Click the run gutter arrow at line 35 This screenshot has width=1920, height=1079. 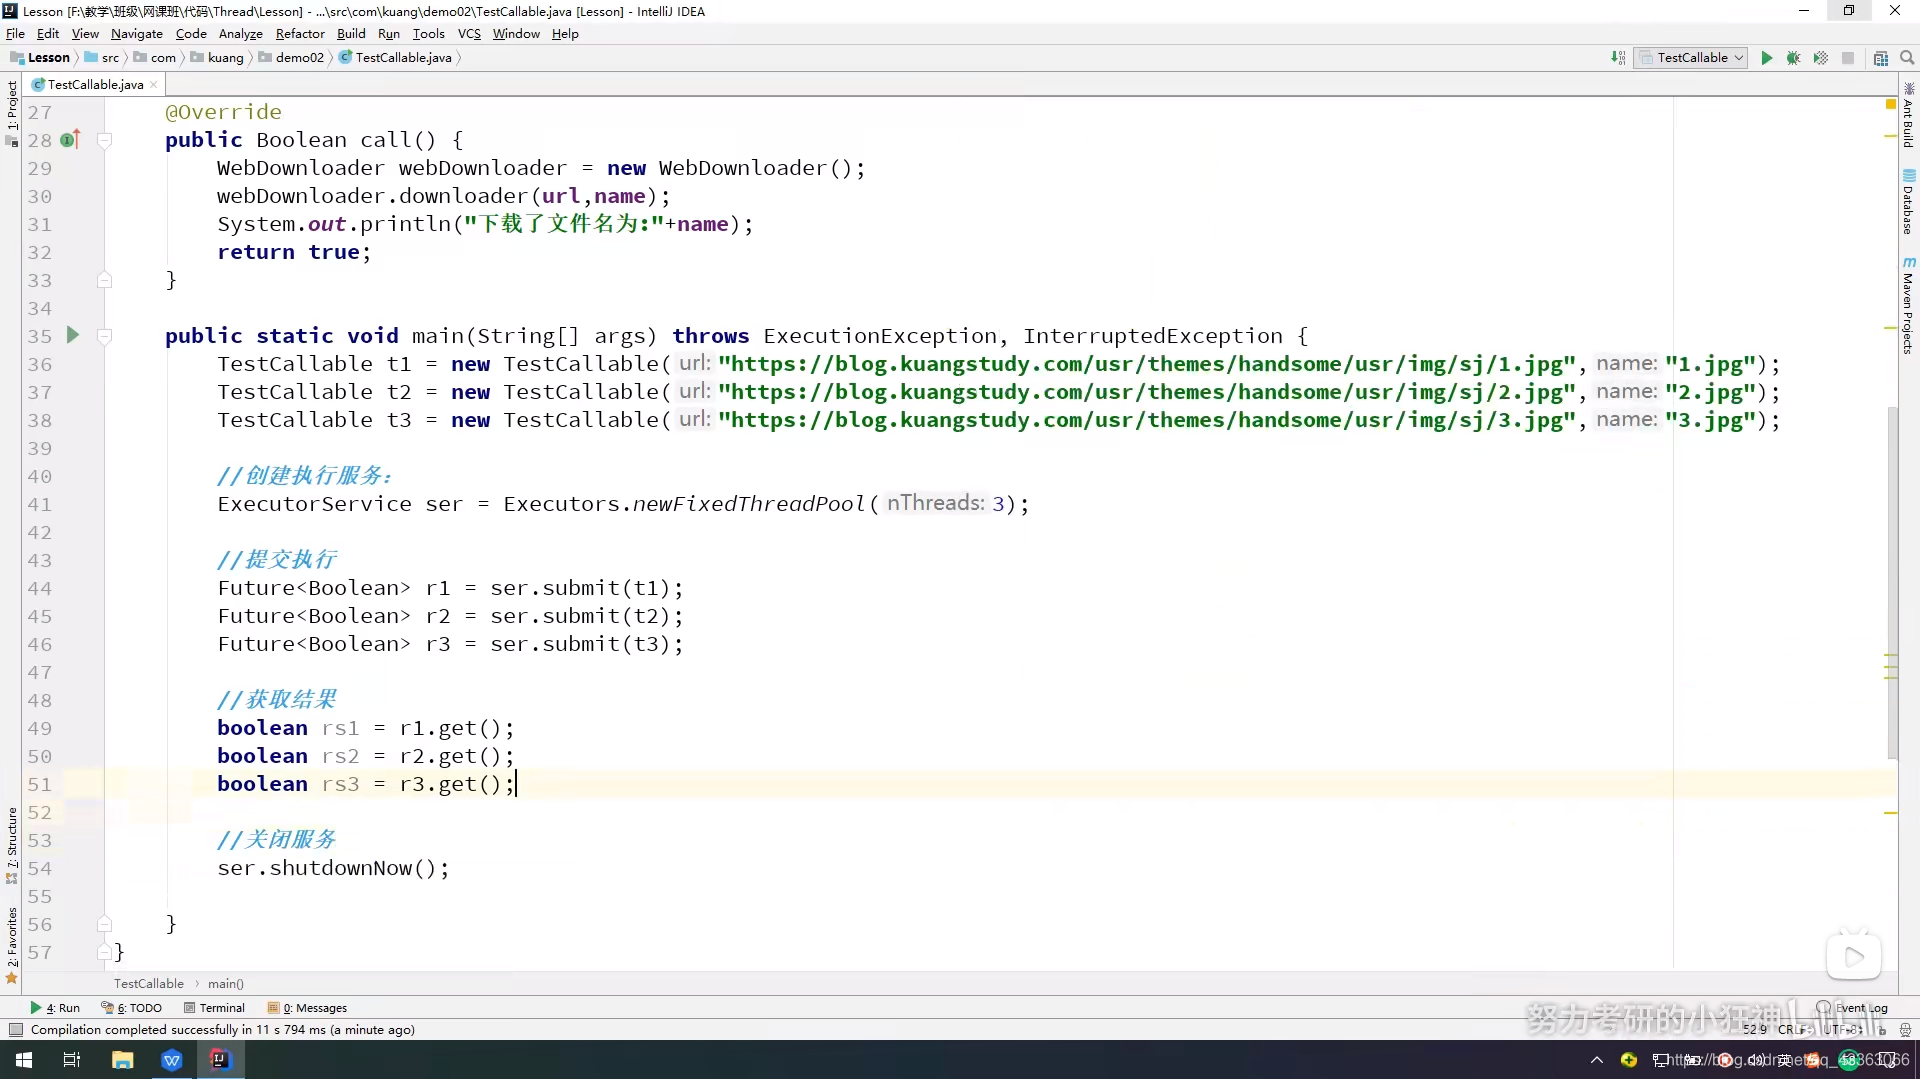pos(72,335)
